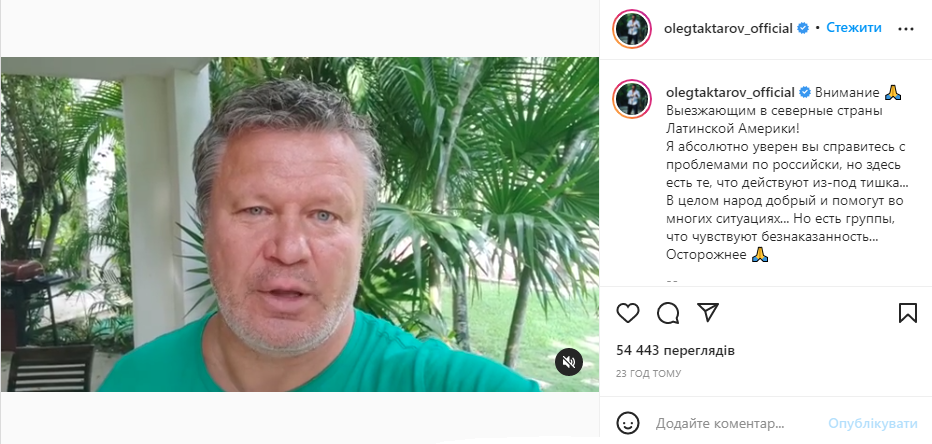Unmute the video with the speaker icon
The height and width of the screenshot is (444, 932).
[x=569, y=361]
